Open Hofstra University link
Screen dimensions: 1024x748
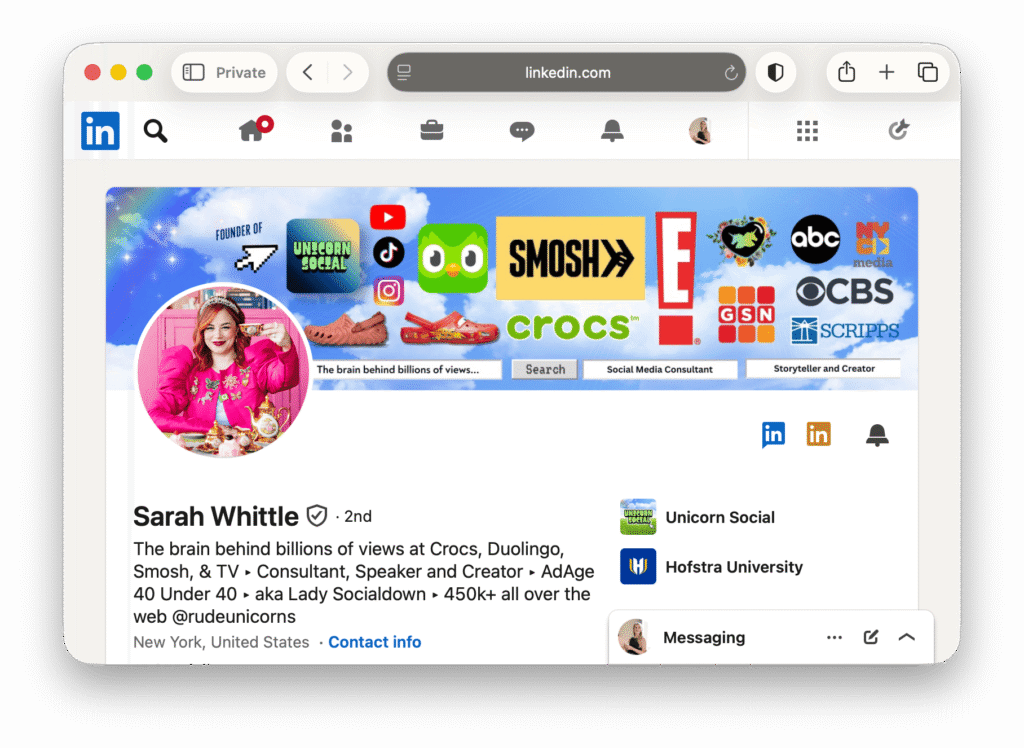coord(734,567)
